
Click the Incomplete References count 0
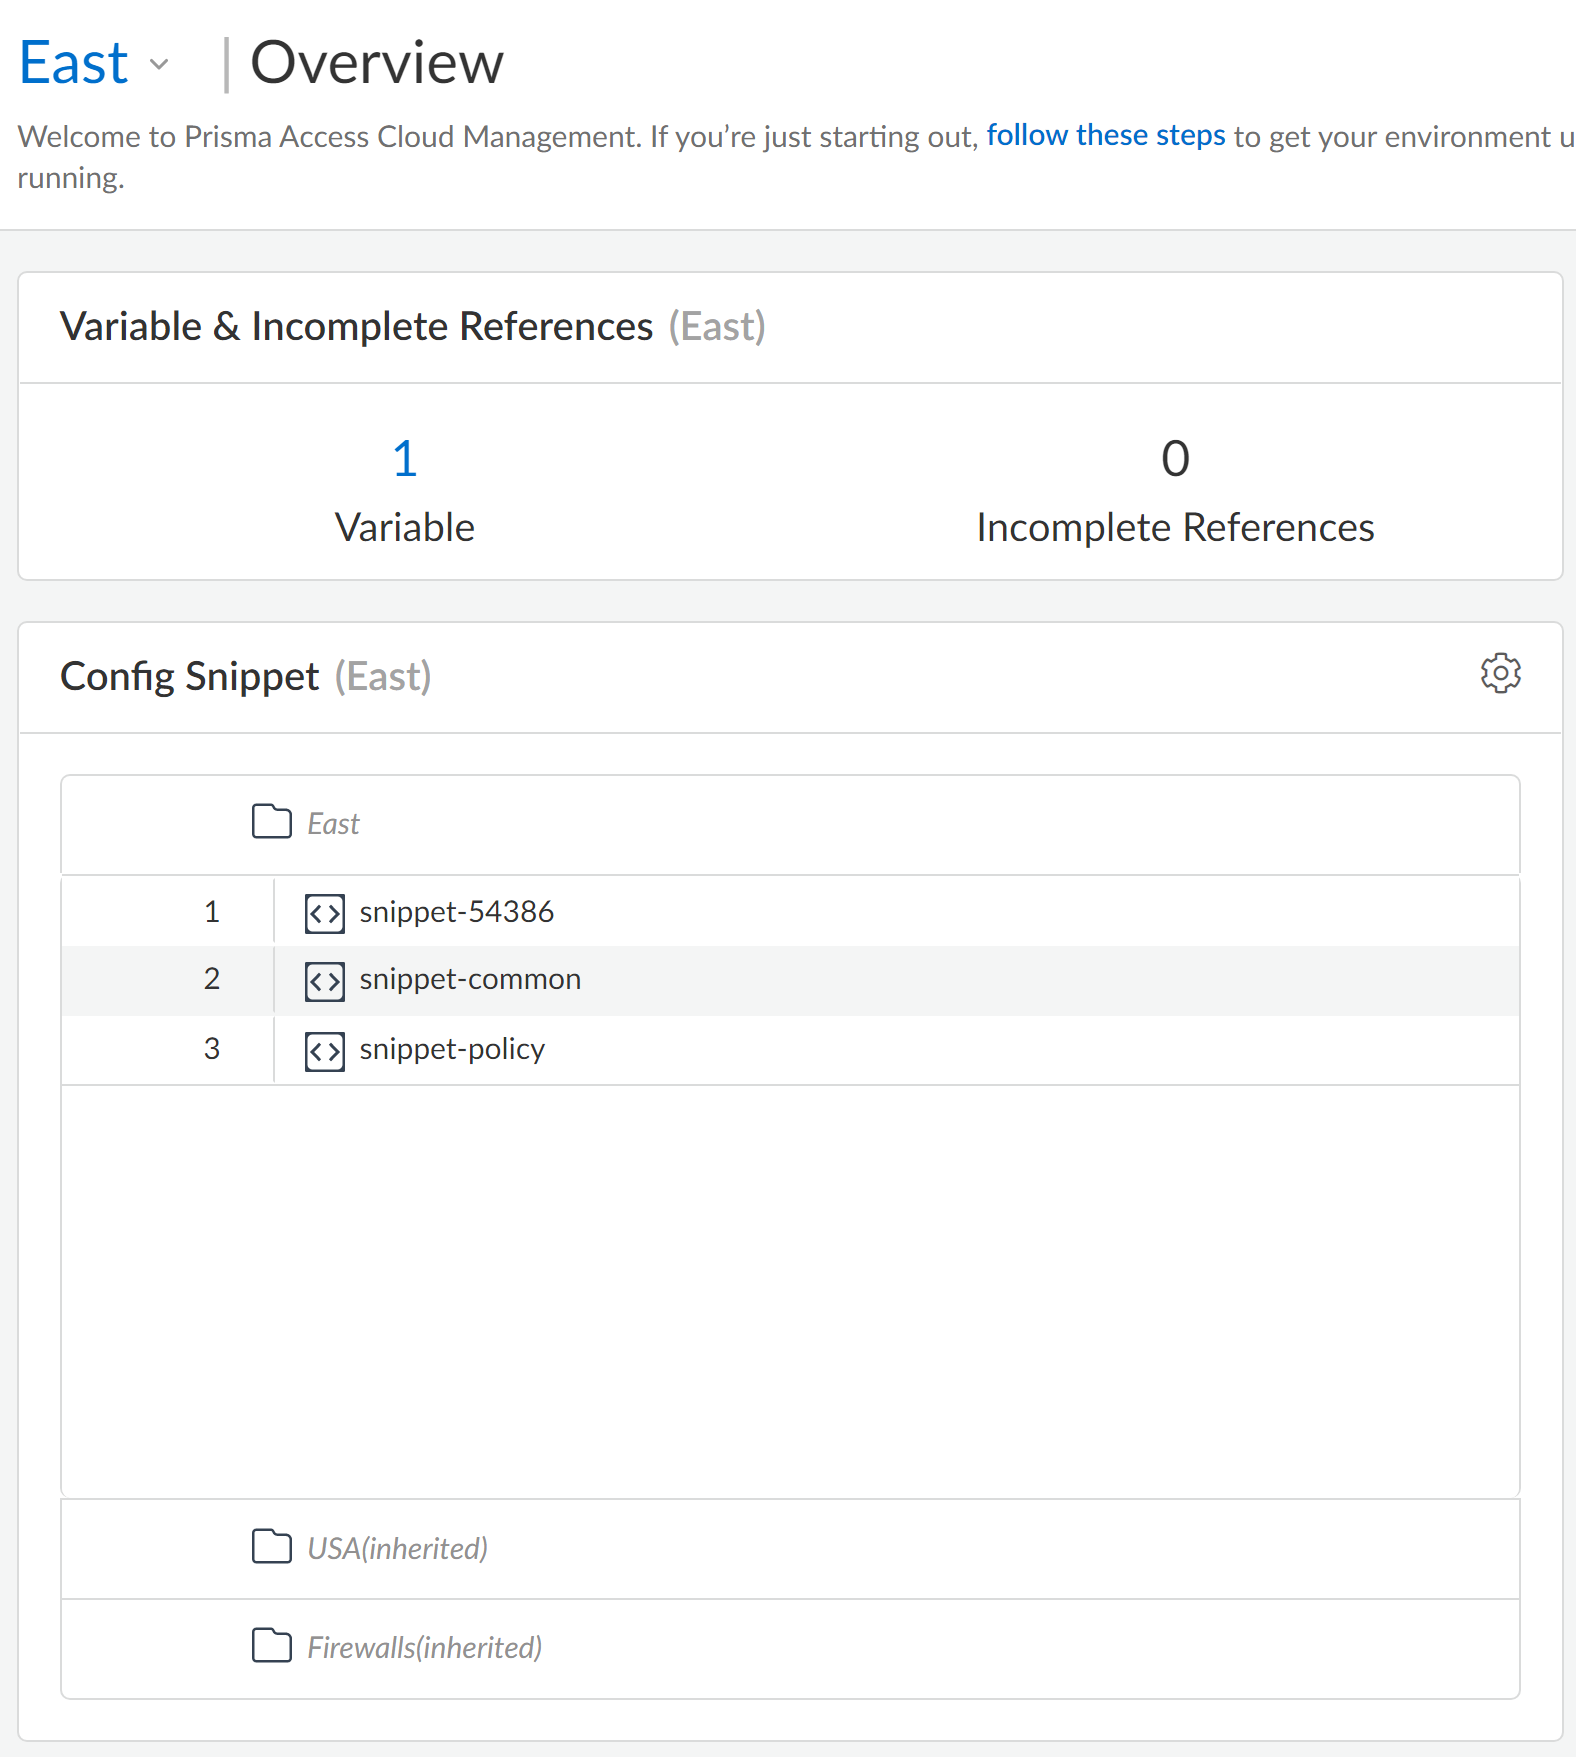coord(1175,459)
